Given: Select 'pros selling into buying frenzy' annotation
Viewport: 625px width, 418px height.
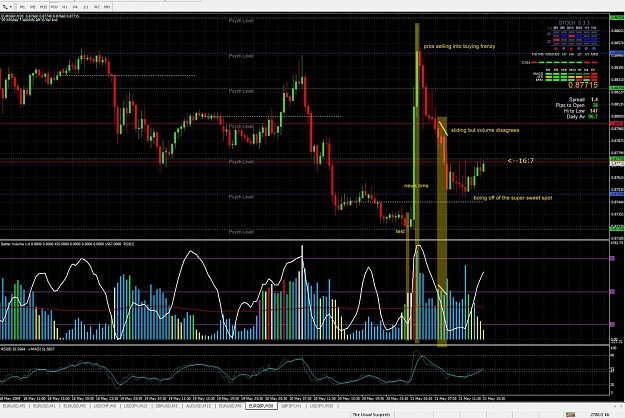Looking at the screenshot, I should (459, 46).
